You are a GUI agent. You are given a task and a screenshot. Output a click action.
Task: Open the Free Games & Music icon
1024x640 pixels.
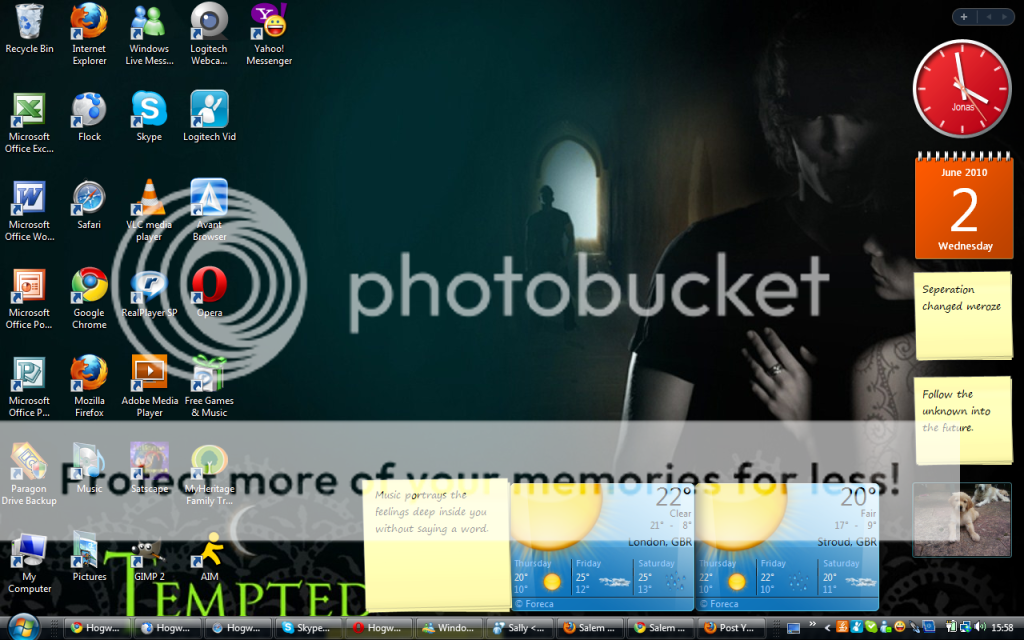click(209, 387)
